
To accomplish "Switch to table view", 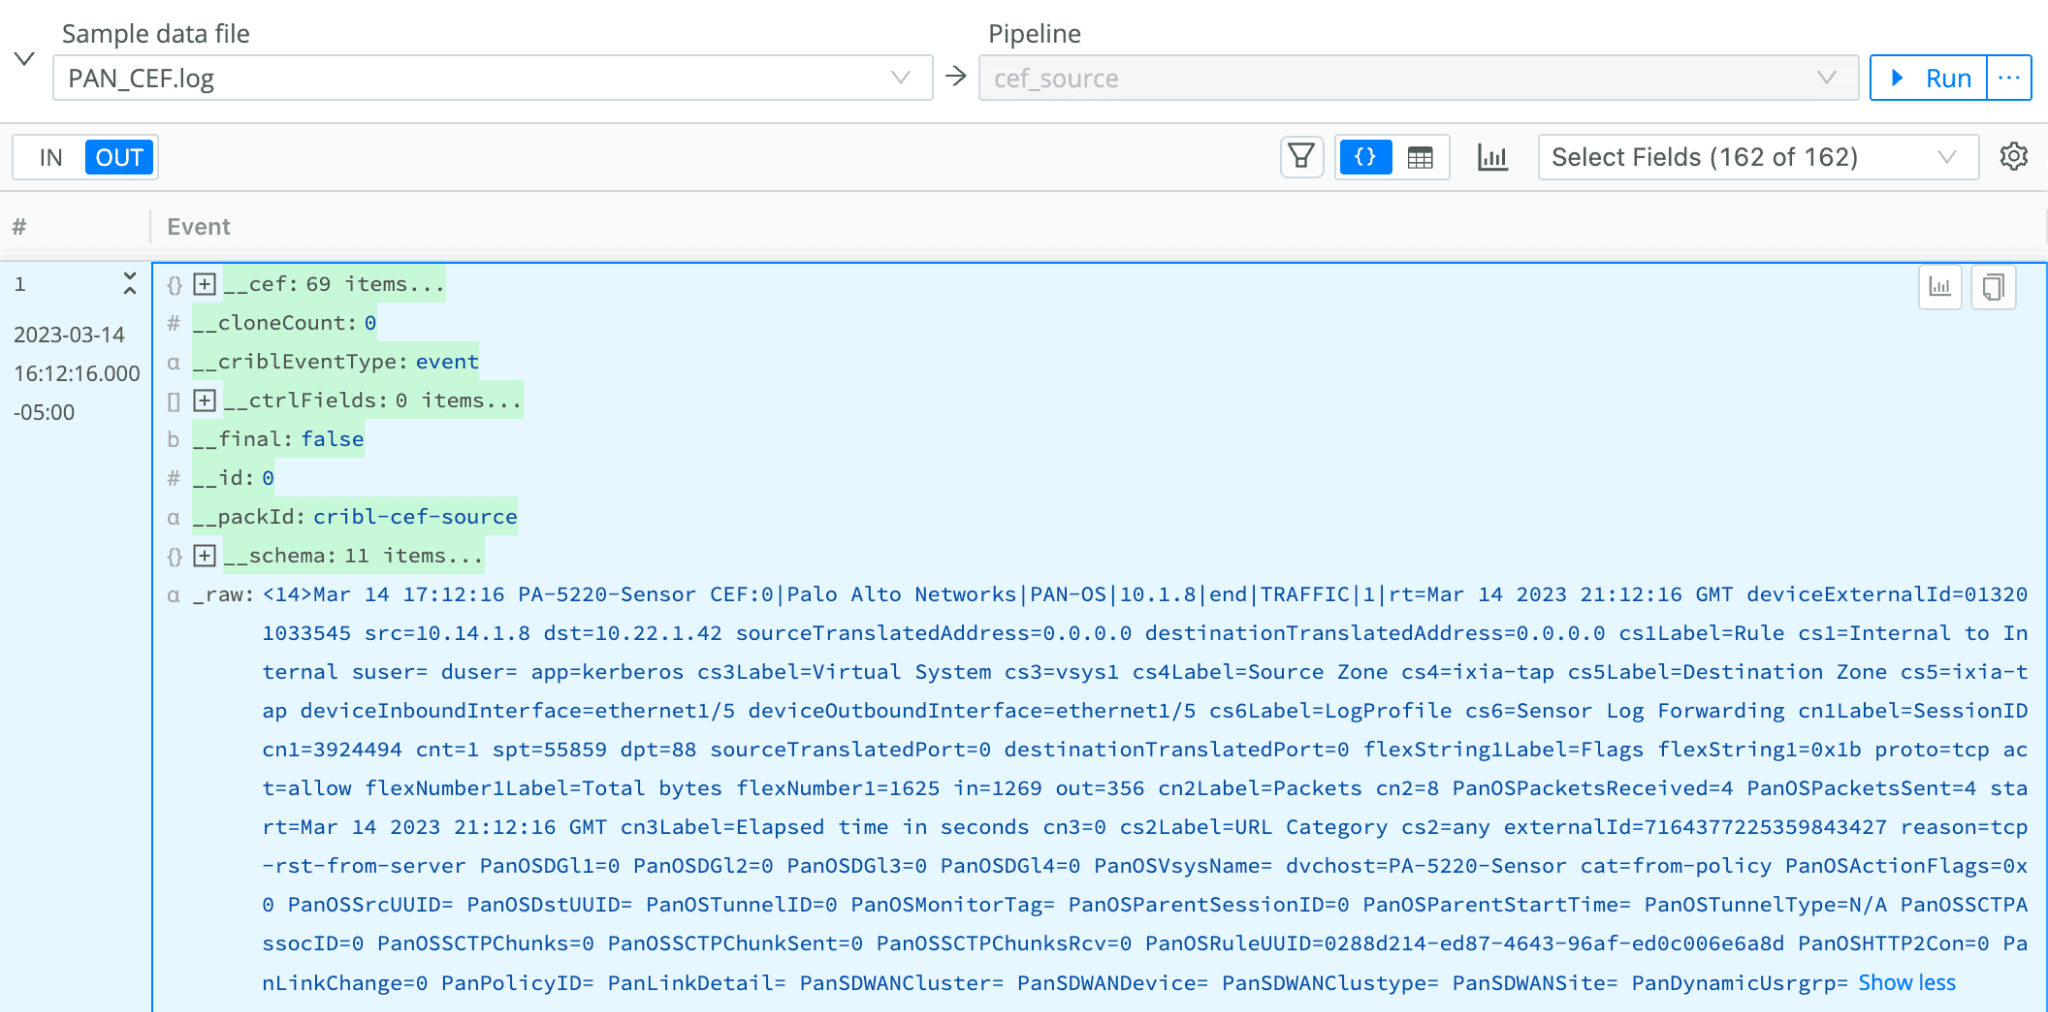I will click(x=1420, y=157).
